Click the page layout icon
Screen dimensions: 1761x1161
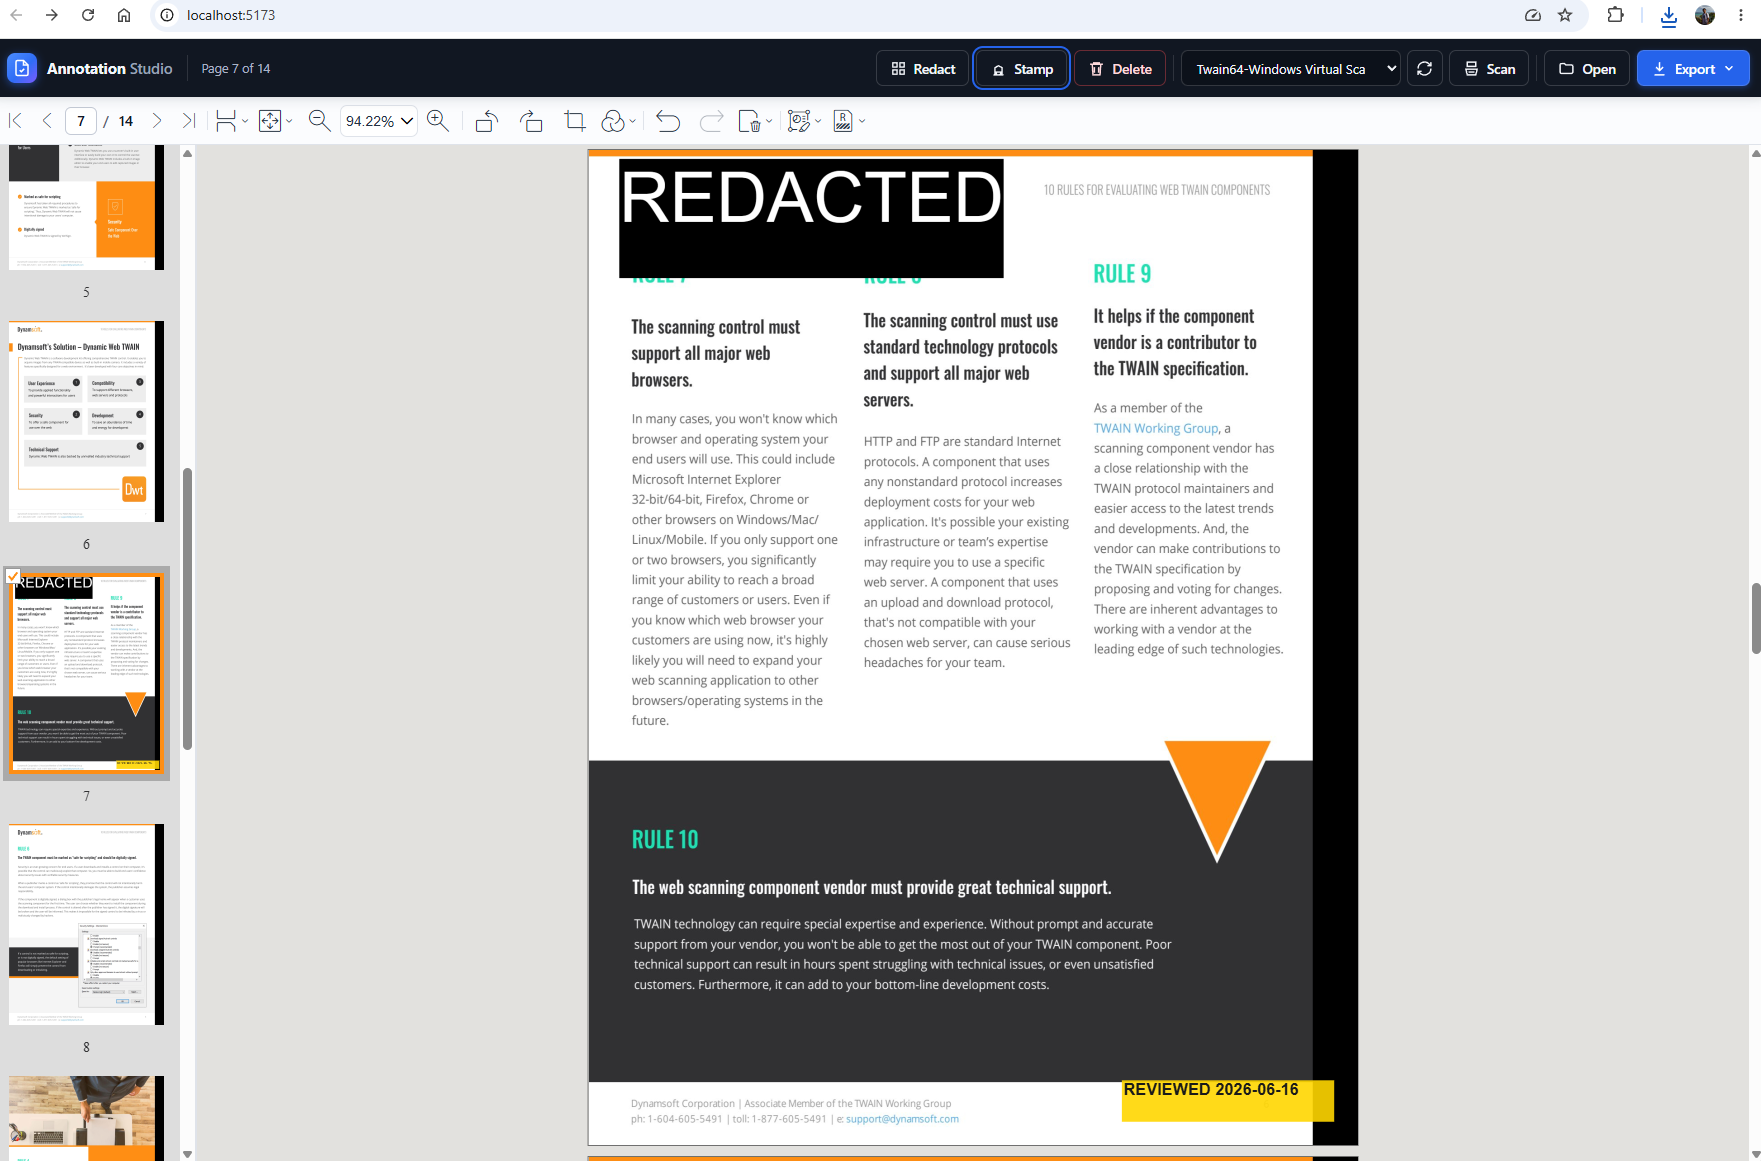click(227, 121)
